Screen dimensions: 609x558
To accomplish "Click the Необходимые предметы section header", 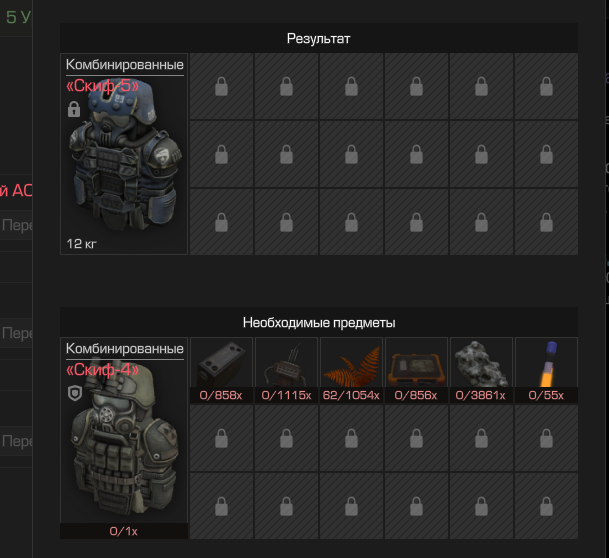I will point(319,322).
